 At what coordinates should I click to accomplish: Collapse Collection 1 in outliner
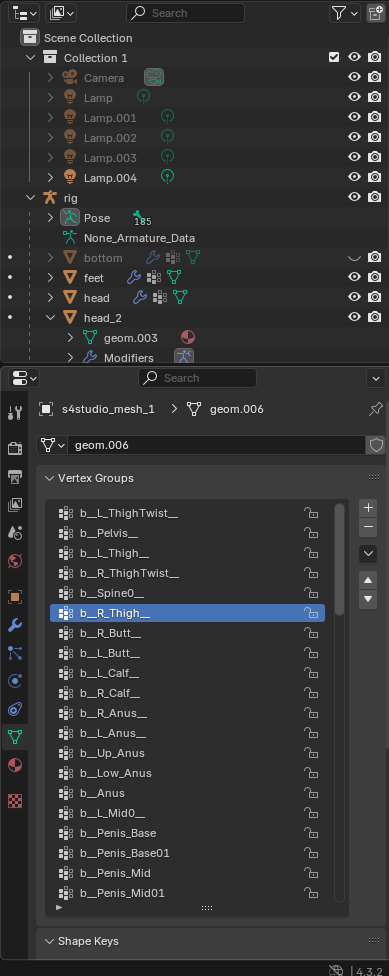click(30, 58)
